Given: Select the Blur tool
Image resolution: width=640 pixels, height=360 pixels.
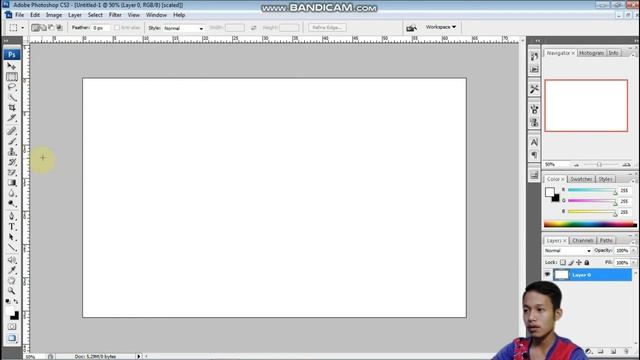Looking at the screenshot, I should click(x=11, y=193).
